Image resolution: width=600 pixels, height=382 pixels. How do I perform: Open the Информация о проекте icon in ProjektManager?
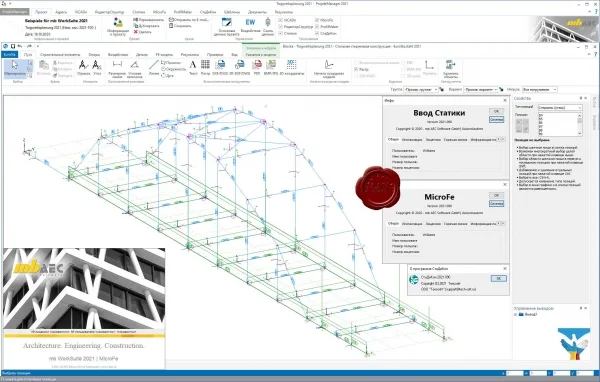(118, 23)
